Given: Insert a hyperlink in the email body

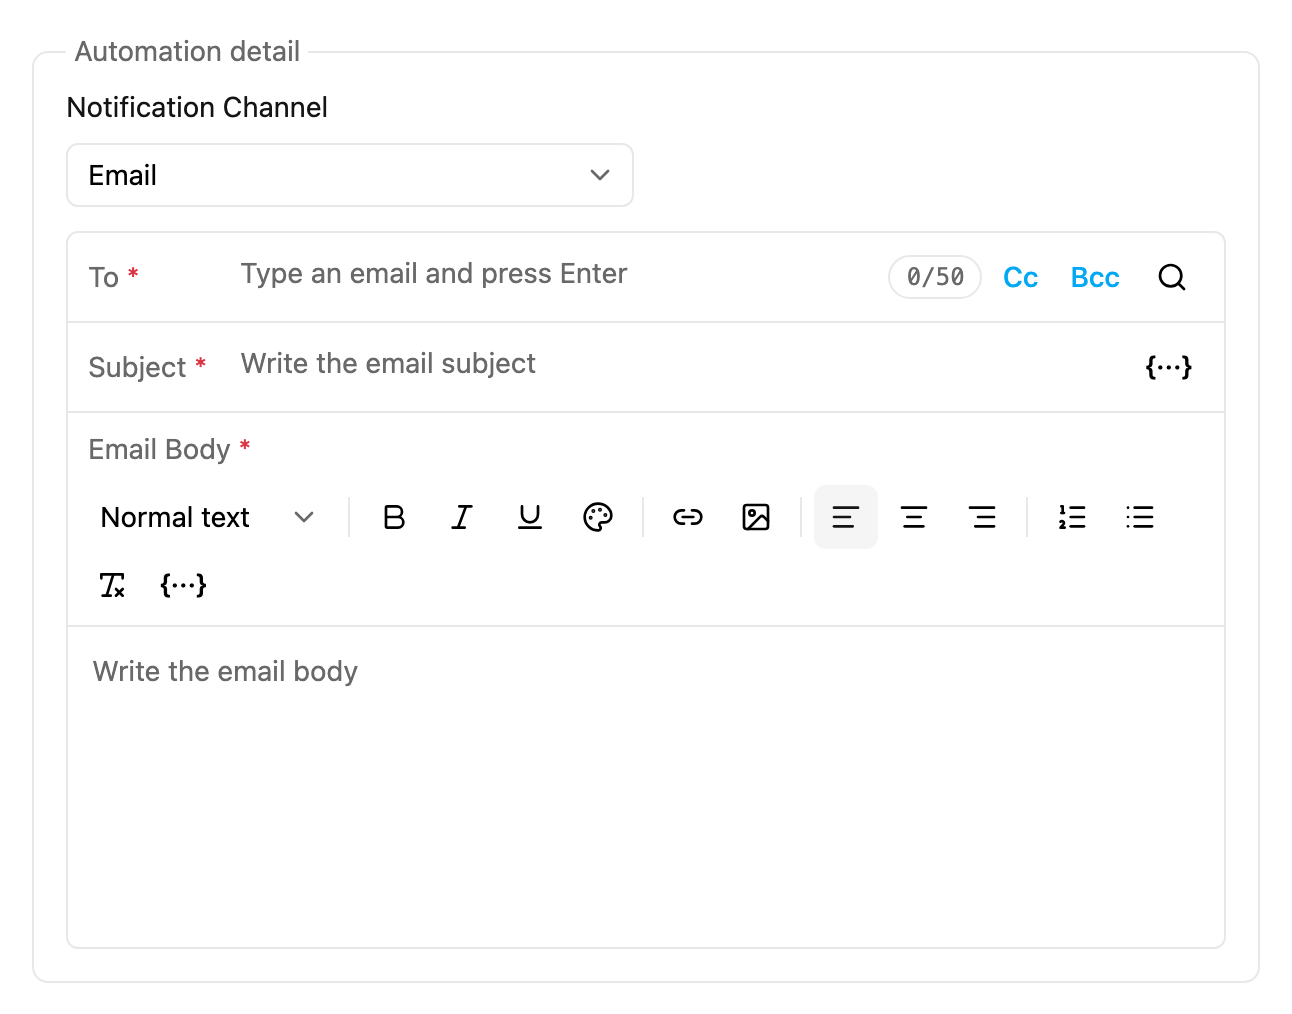Looking at the screenshot, I should 688,517.
